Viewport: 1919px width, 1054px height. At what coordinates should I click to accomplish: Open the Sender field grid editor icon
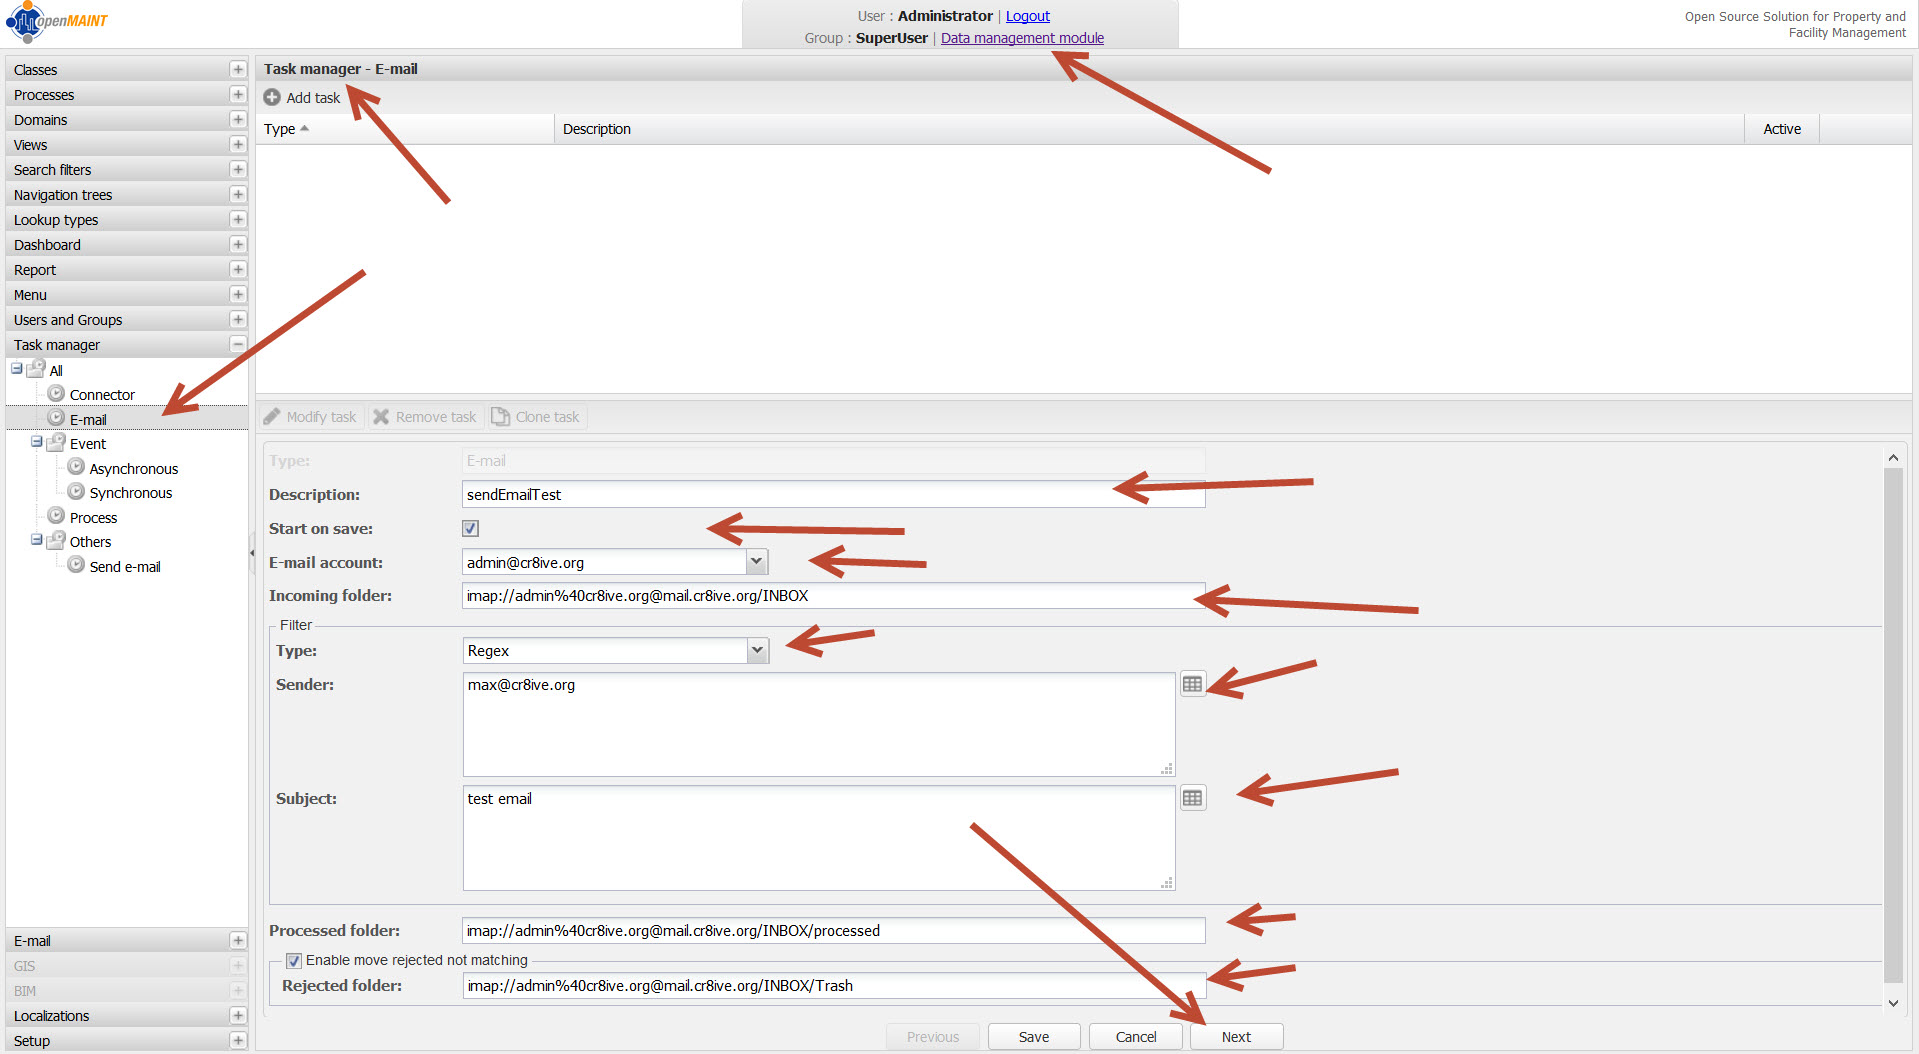tap(1192, 685)
